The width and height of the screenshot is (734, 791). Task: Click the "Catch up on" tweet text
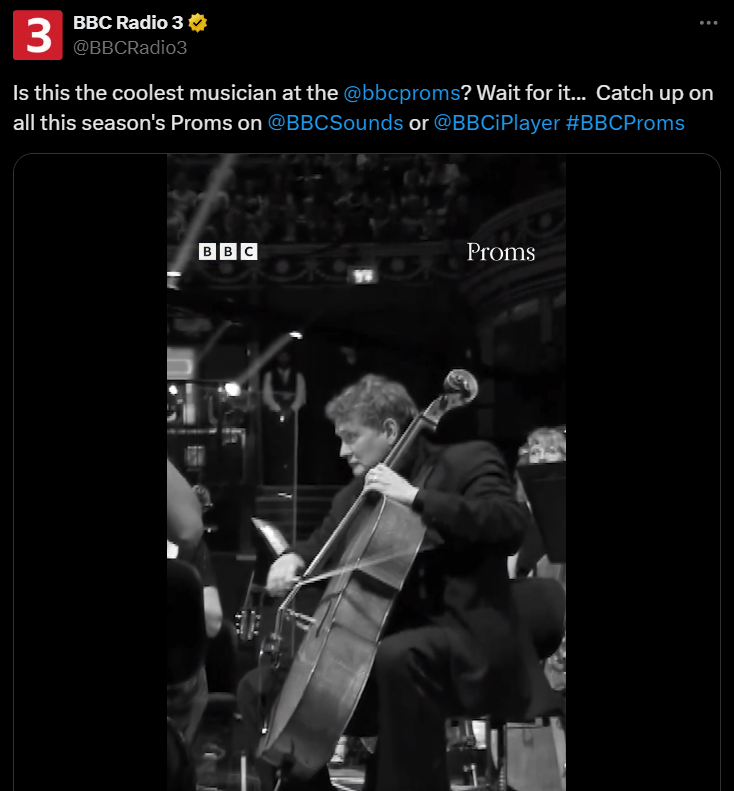[655, 93]
